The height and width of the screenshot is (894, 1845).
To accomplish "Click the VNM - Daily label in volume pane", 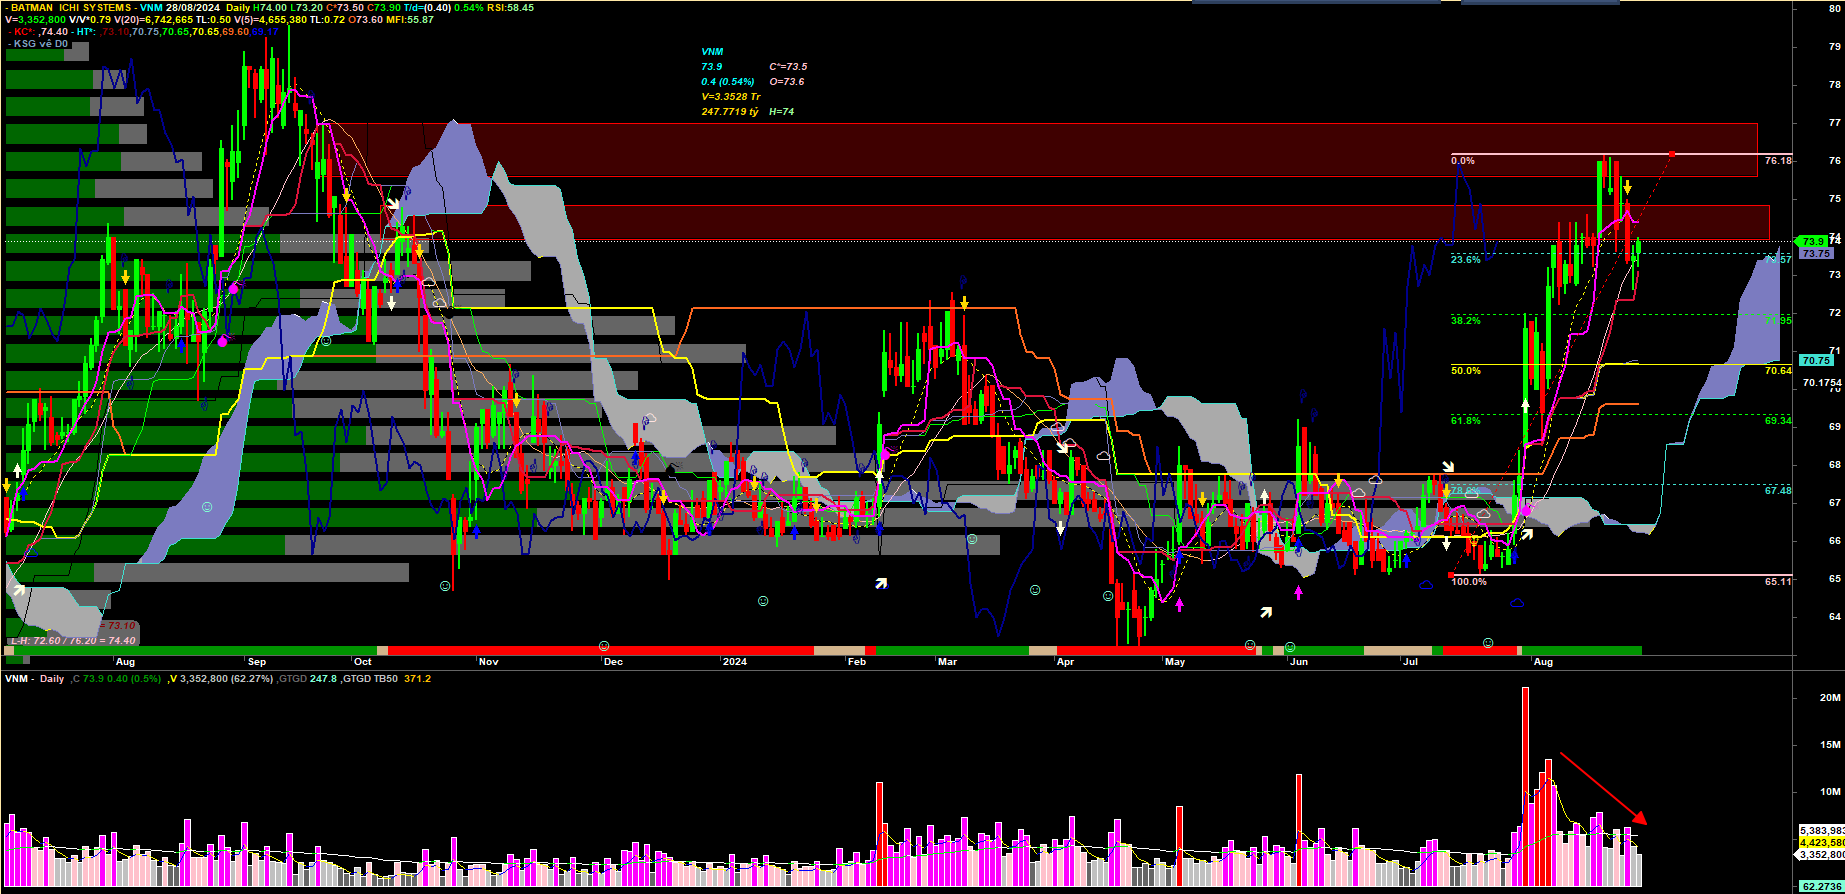I will [x=34, y=679].
